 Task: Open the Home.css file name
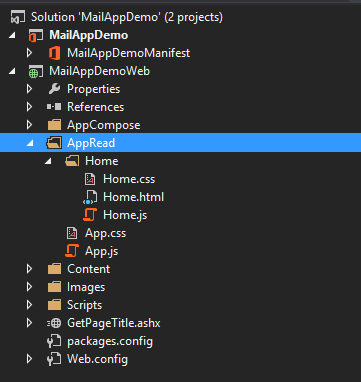pyautogui.click(x=129, y=179)
